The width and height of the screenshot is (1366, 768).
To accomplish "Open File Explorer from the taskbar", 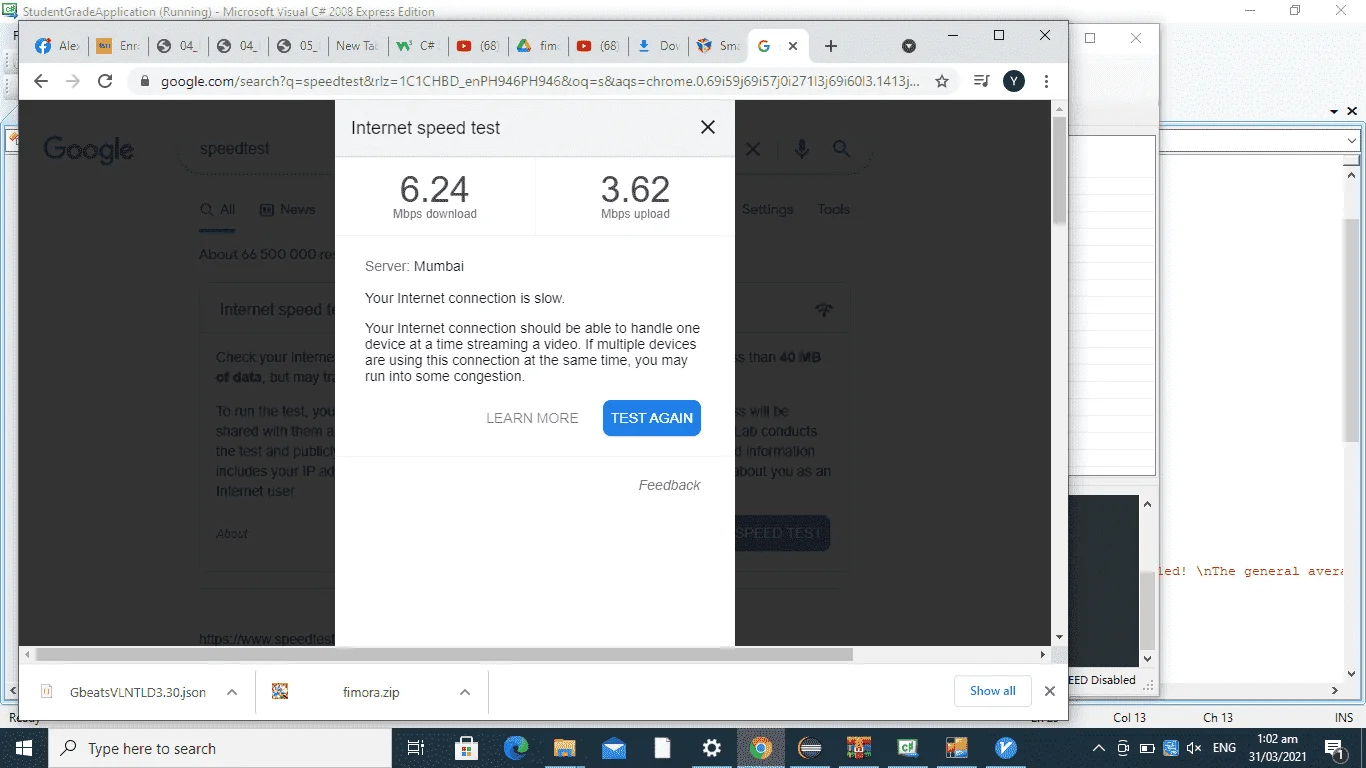I will [565, 748].
